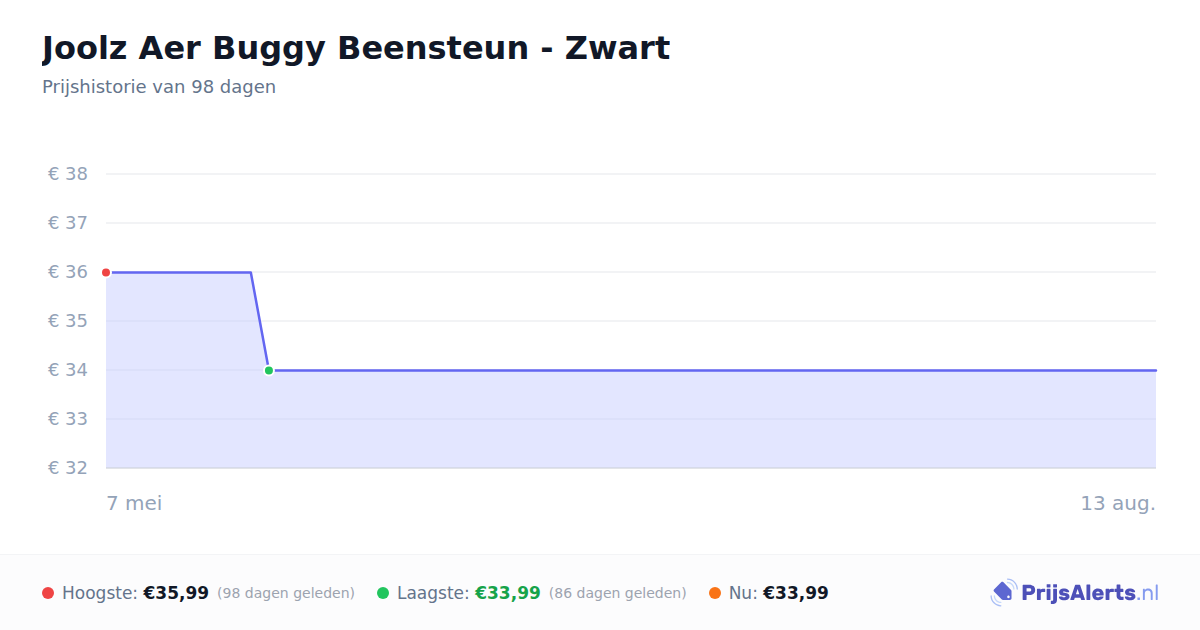Click the 98 dagen geleden note
1200x630 pixels.
[x=286, y=593]
